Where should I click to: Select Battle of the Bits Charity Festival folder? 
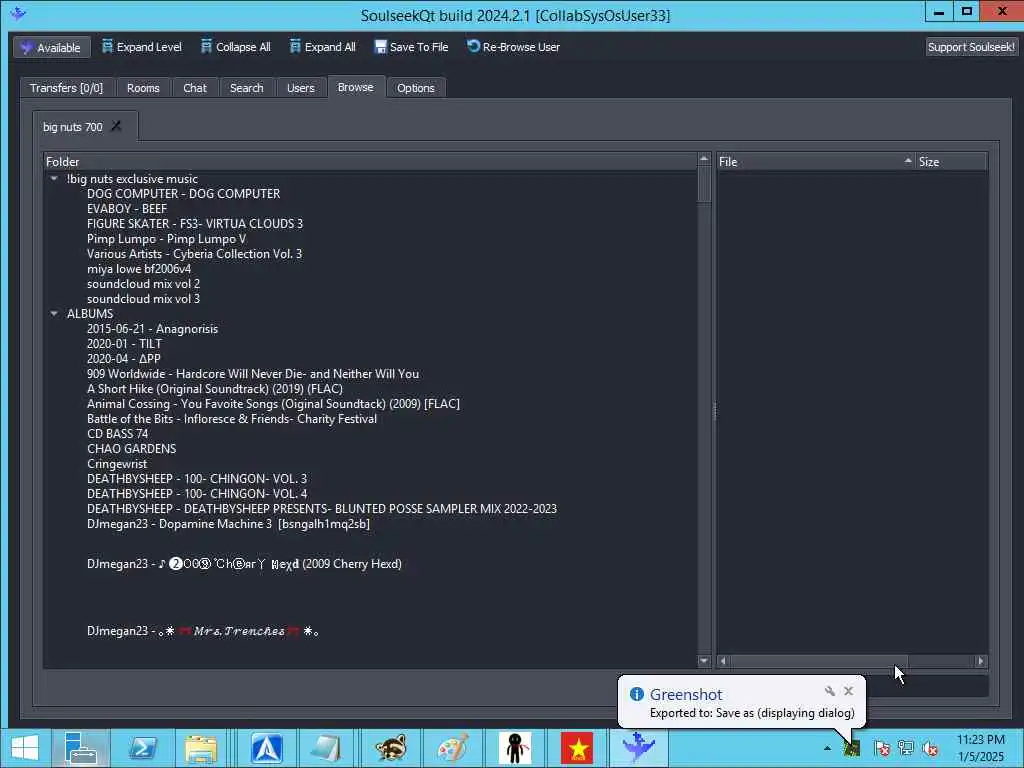pyautogui.click(x=232, y=419)
